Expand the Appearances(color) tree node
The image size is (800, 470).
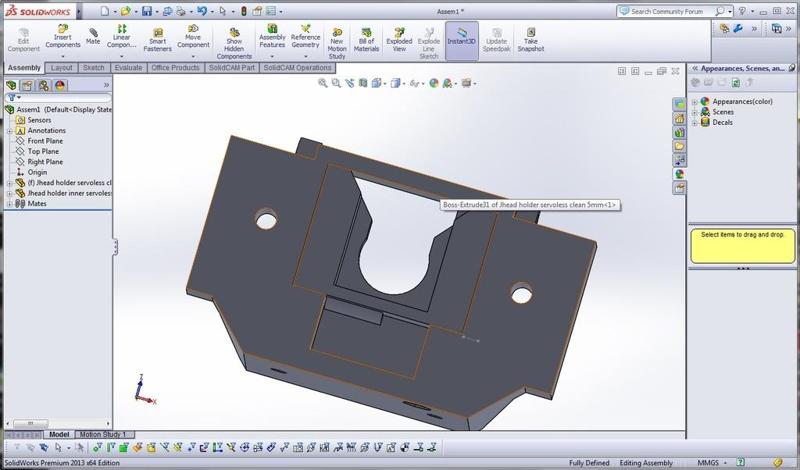coord(694,102)
